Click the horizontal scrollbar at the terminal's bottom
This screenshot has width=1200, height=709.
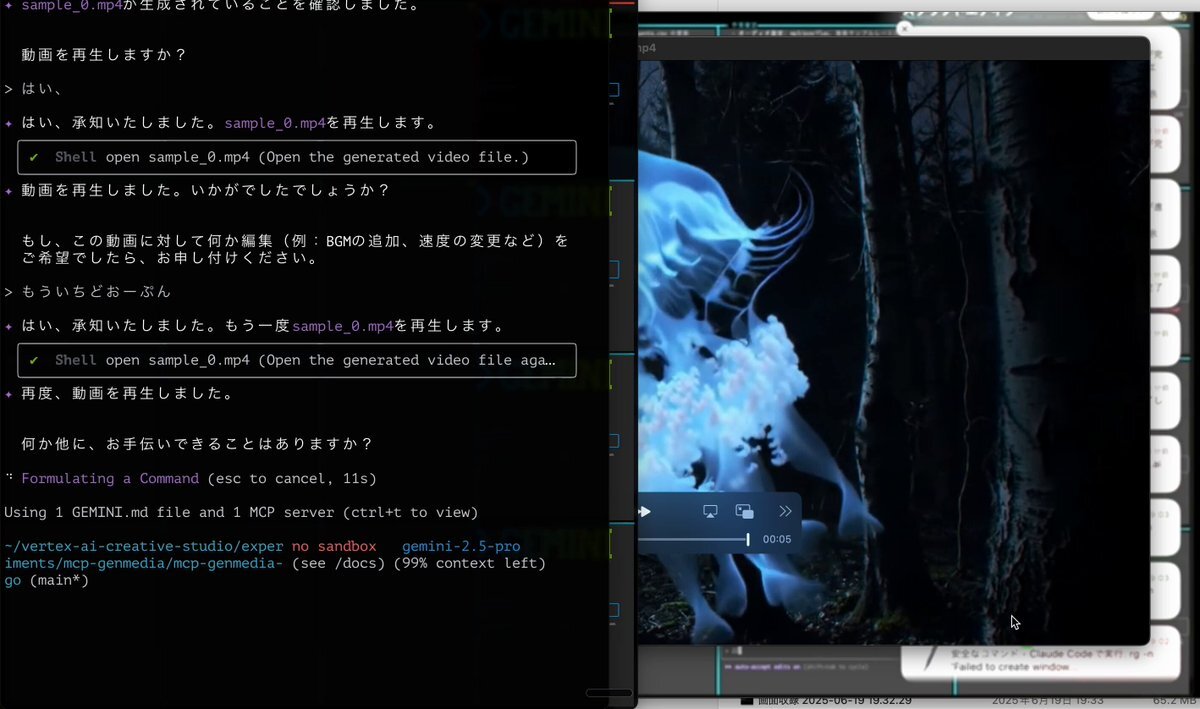tap(608, 692)
